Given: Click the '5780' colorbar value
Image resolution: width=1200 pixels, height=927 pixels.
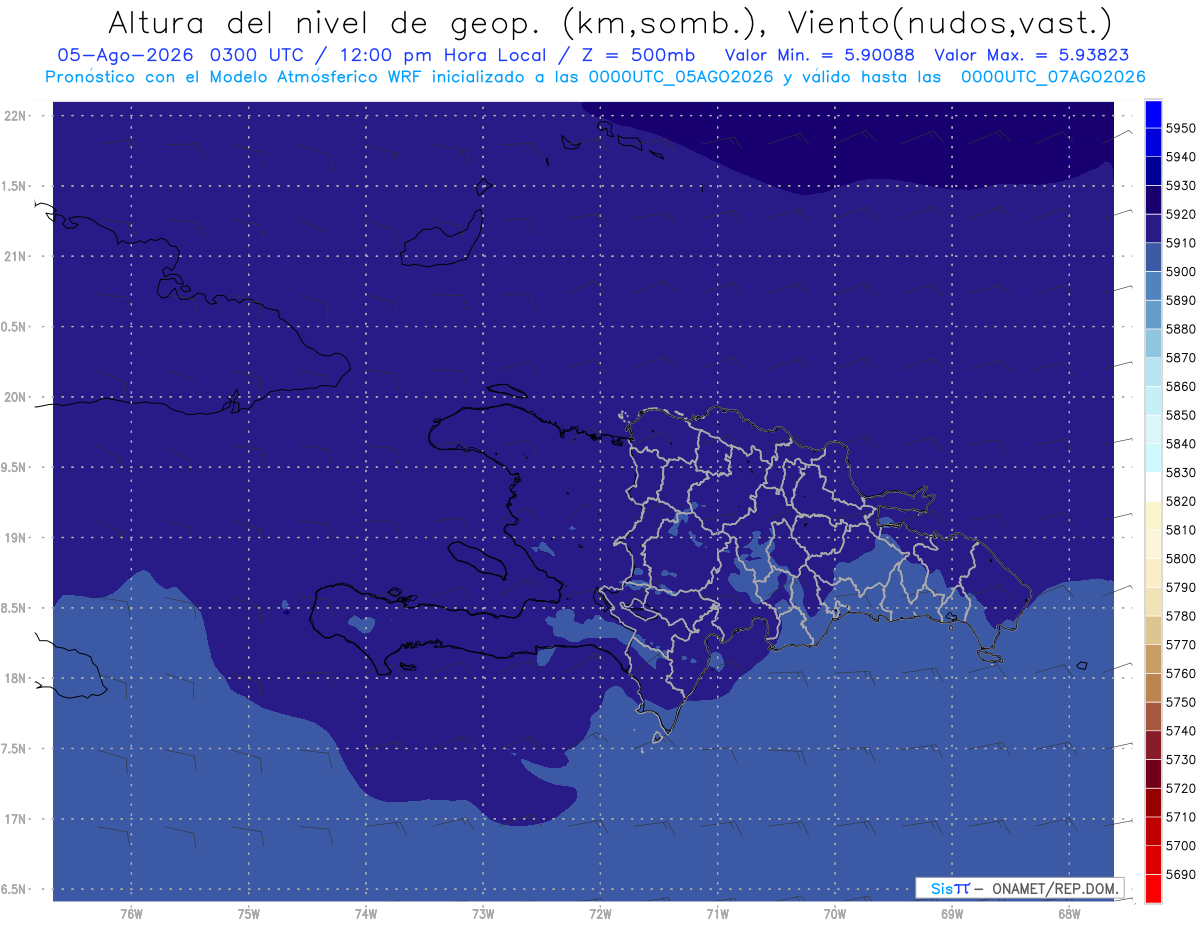Looking at the screenshot, I should coord(1181,616).
